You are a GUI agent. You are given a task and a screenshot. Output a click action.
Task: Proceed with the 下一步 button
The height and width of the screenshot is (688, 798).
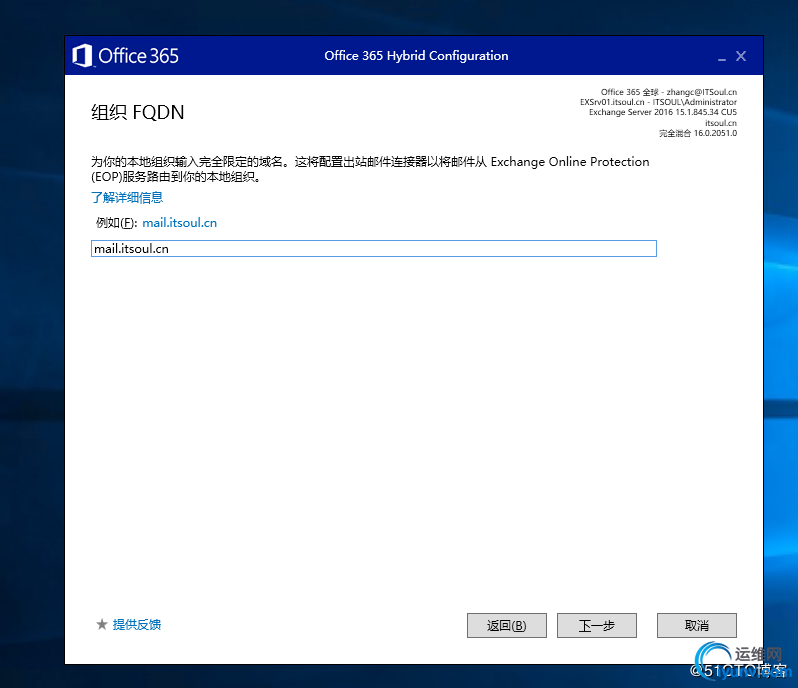(x=596, y=625)
